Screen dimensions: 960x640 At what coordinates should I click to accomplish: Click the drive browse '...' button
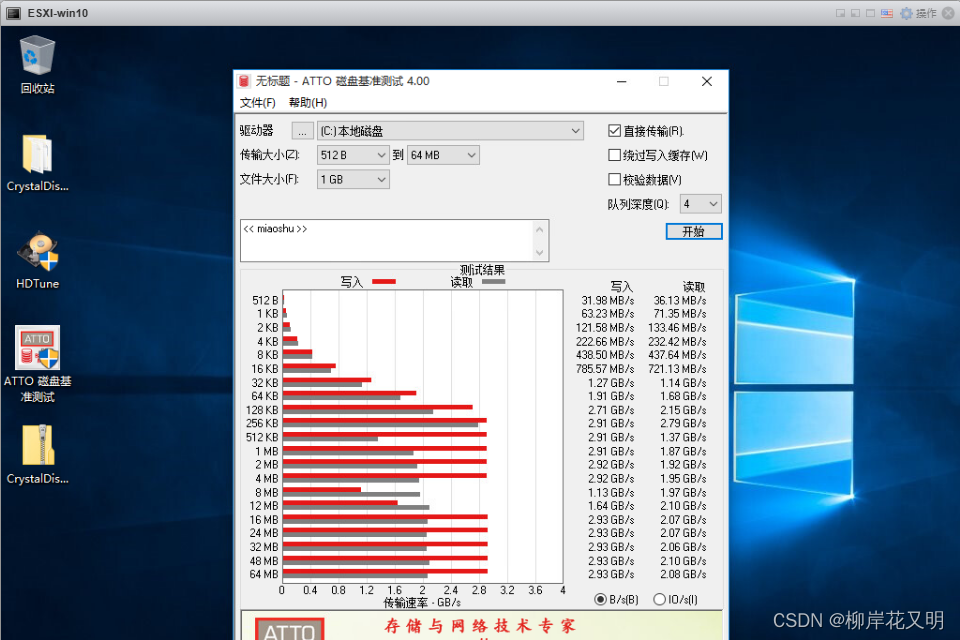(x=302, y=131)
